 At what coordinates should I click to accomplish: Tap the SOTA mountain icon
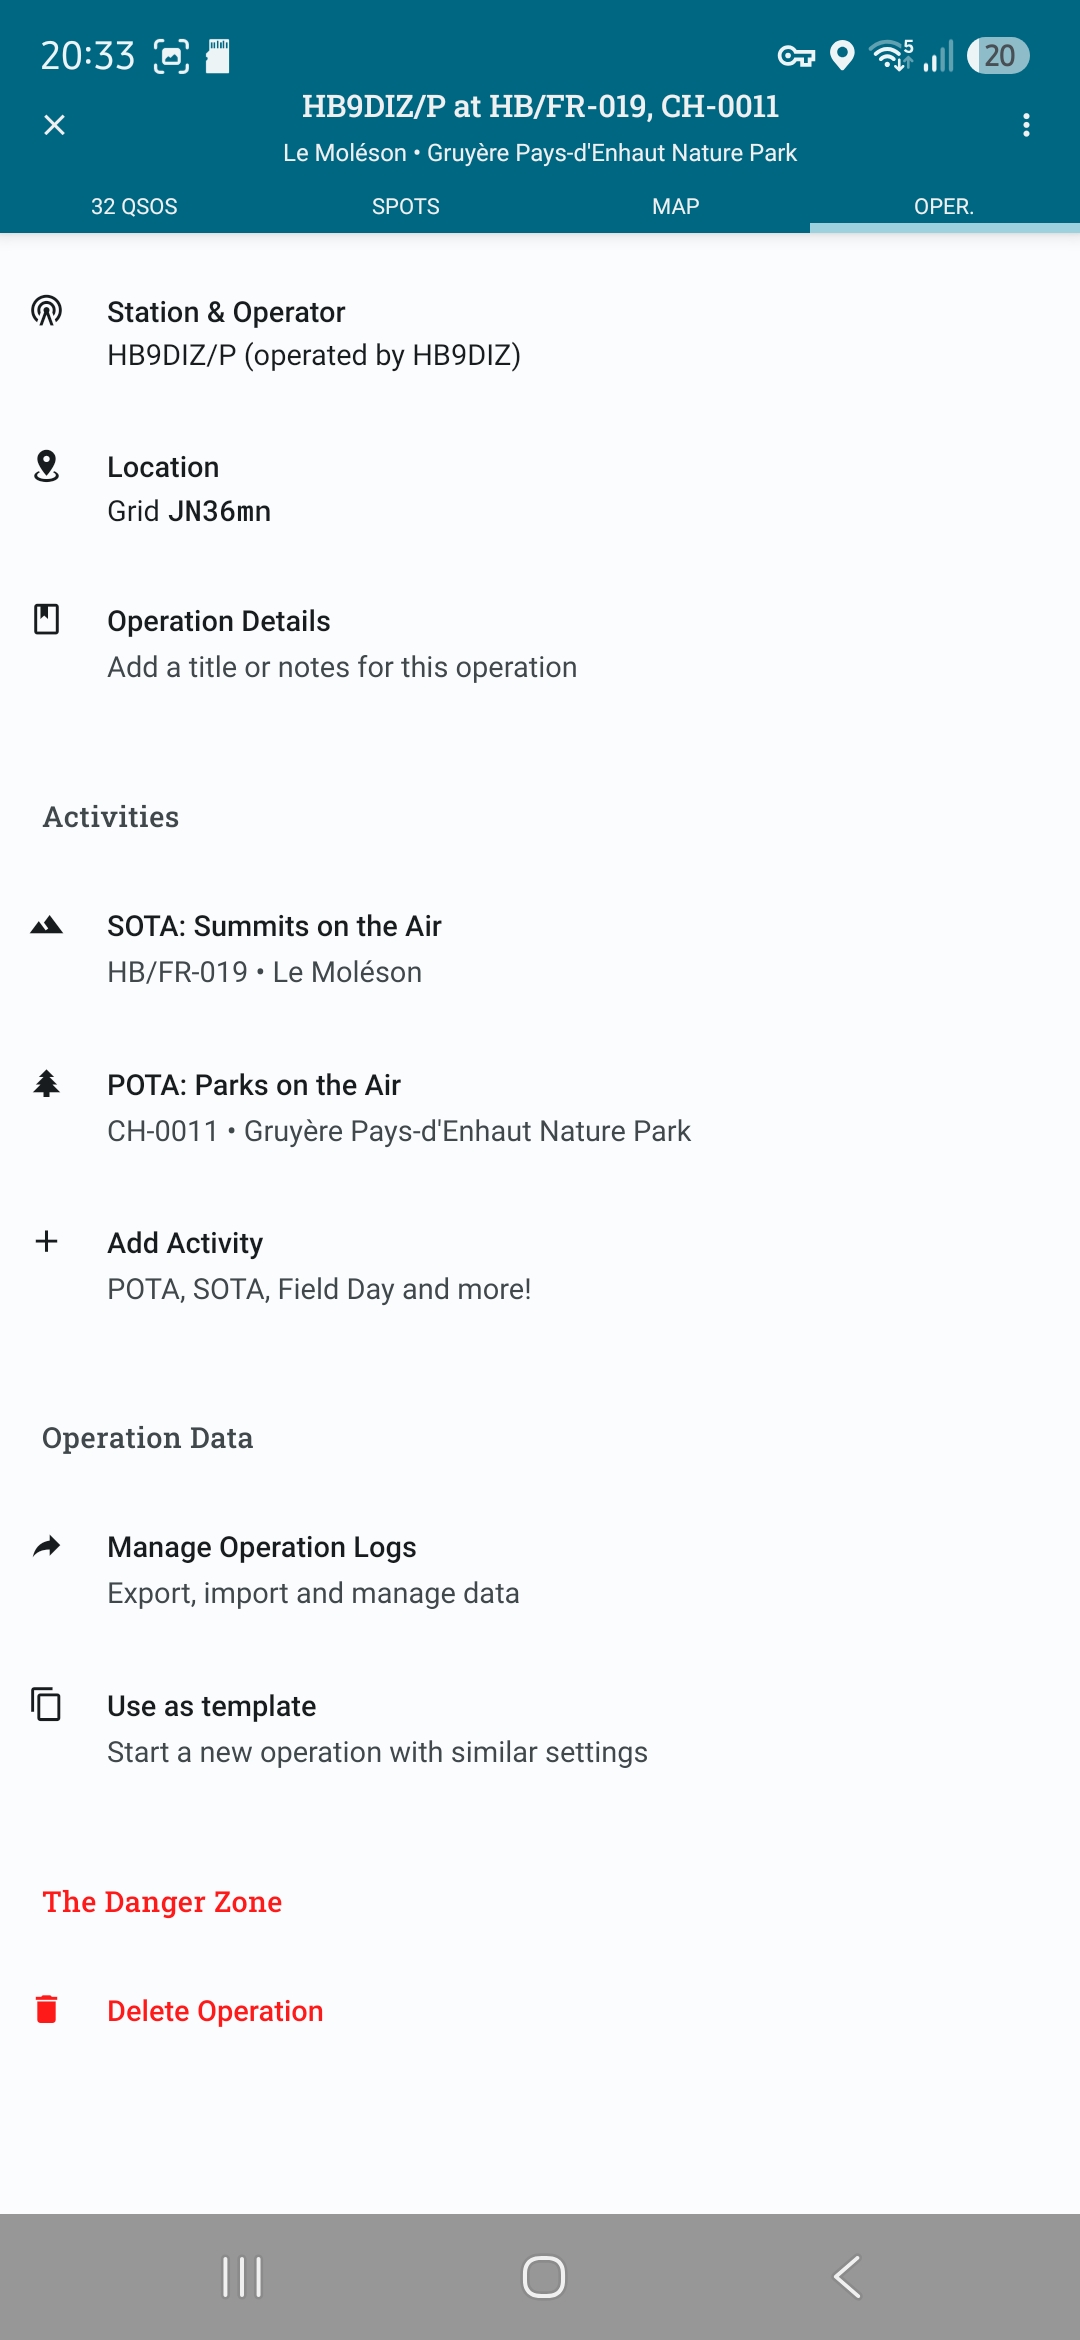click(46, 925)
